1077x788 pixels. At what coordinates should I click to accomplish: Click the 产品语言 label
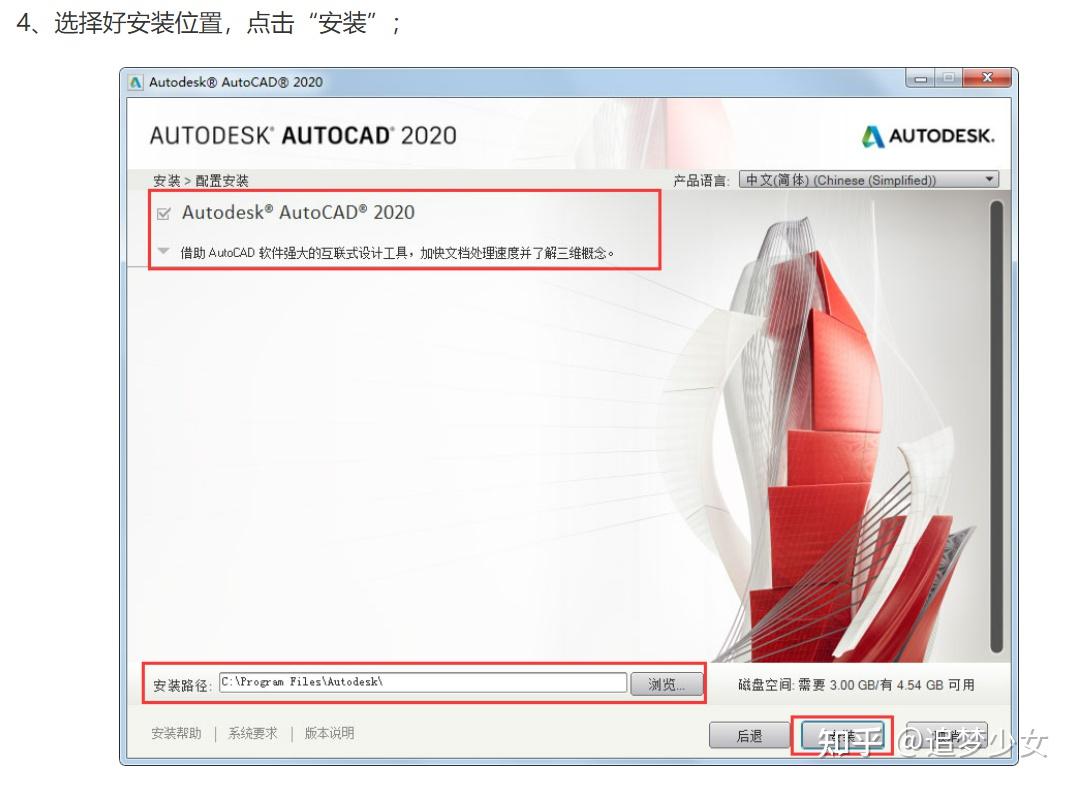tap(700, 181)
